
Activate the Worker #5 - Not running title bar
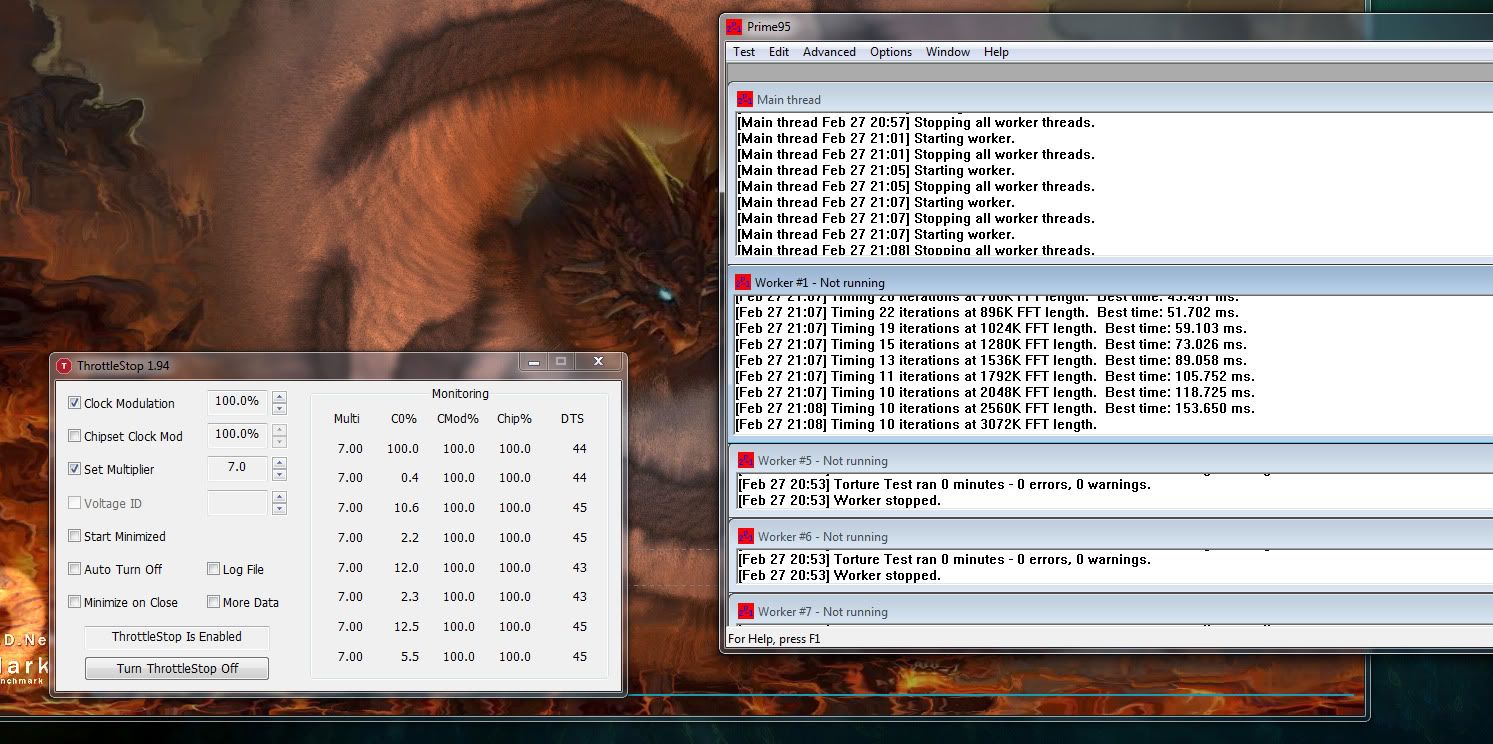click(1110, 460)
